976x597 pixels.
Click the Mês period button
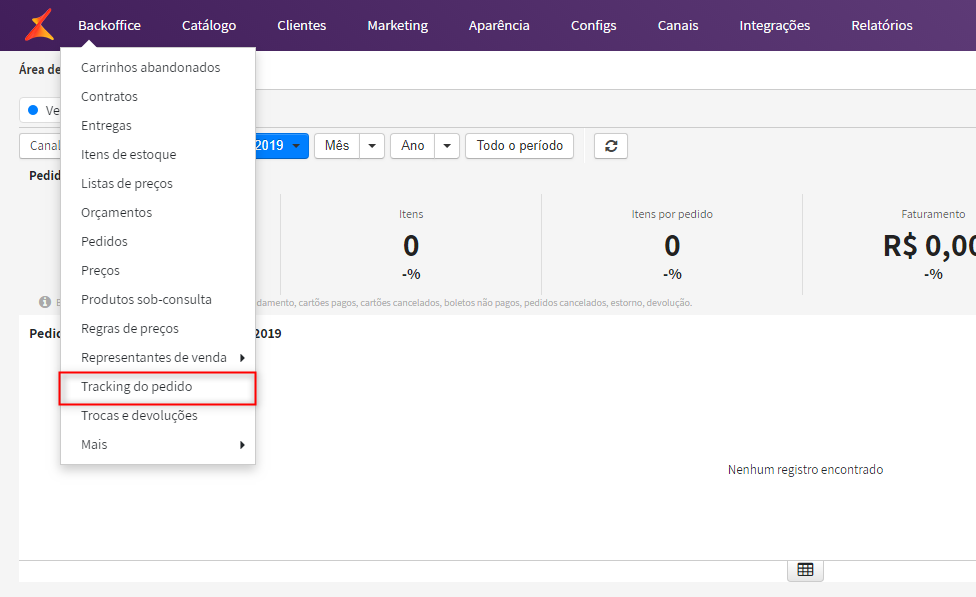[337, 146]
